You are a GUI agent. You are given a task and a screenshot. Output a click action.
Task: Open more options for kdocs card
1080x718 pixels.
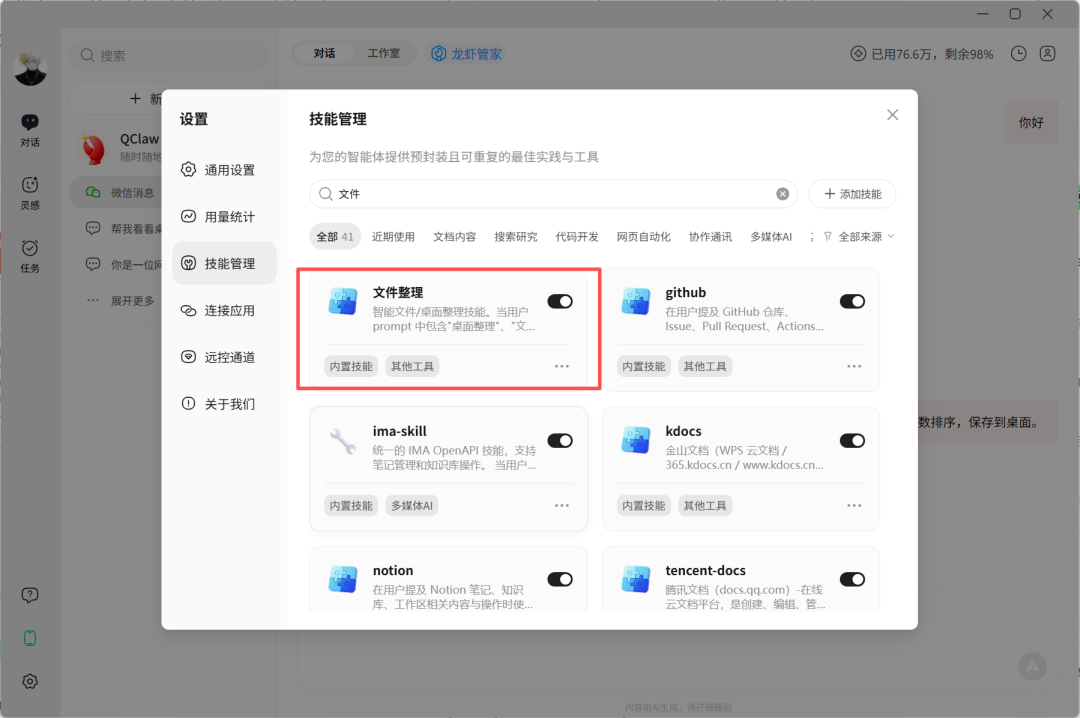(x=854, y=505)
